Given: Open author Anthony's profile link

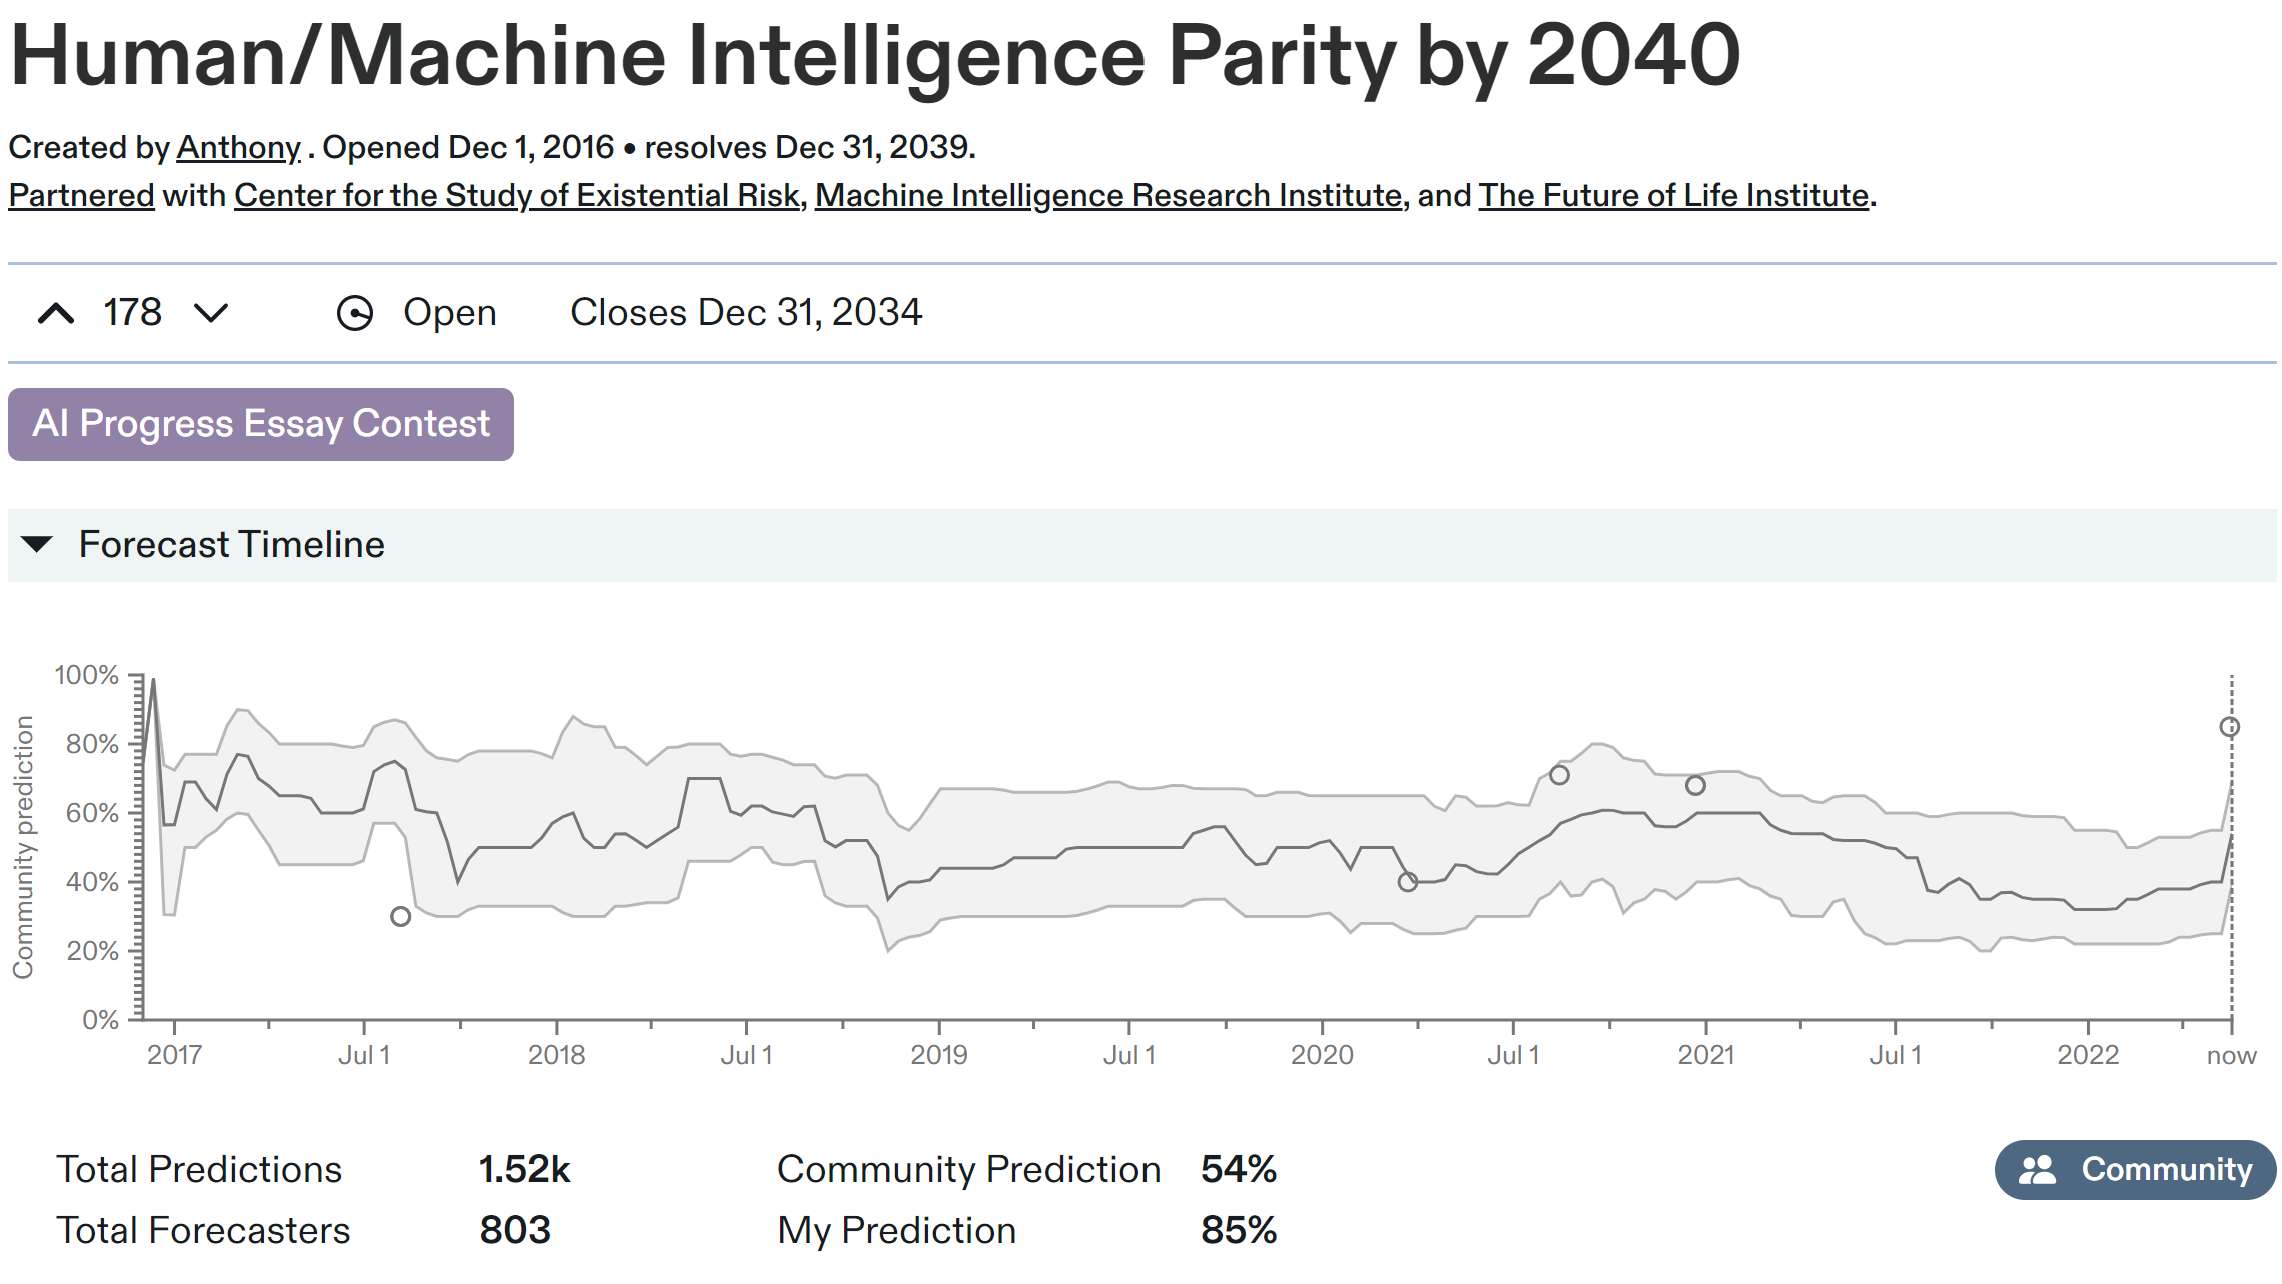Looking at the screenshot, I should 238,148.
